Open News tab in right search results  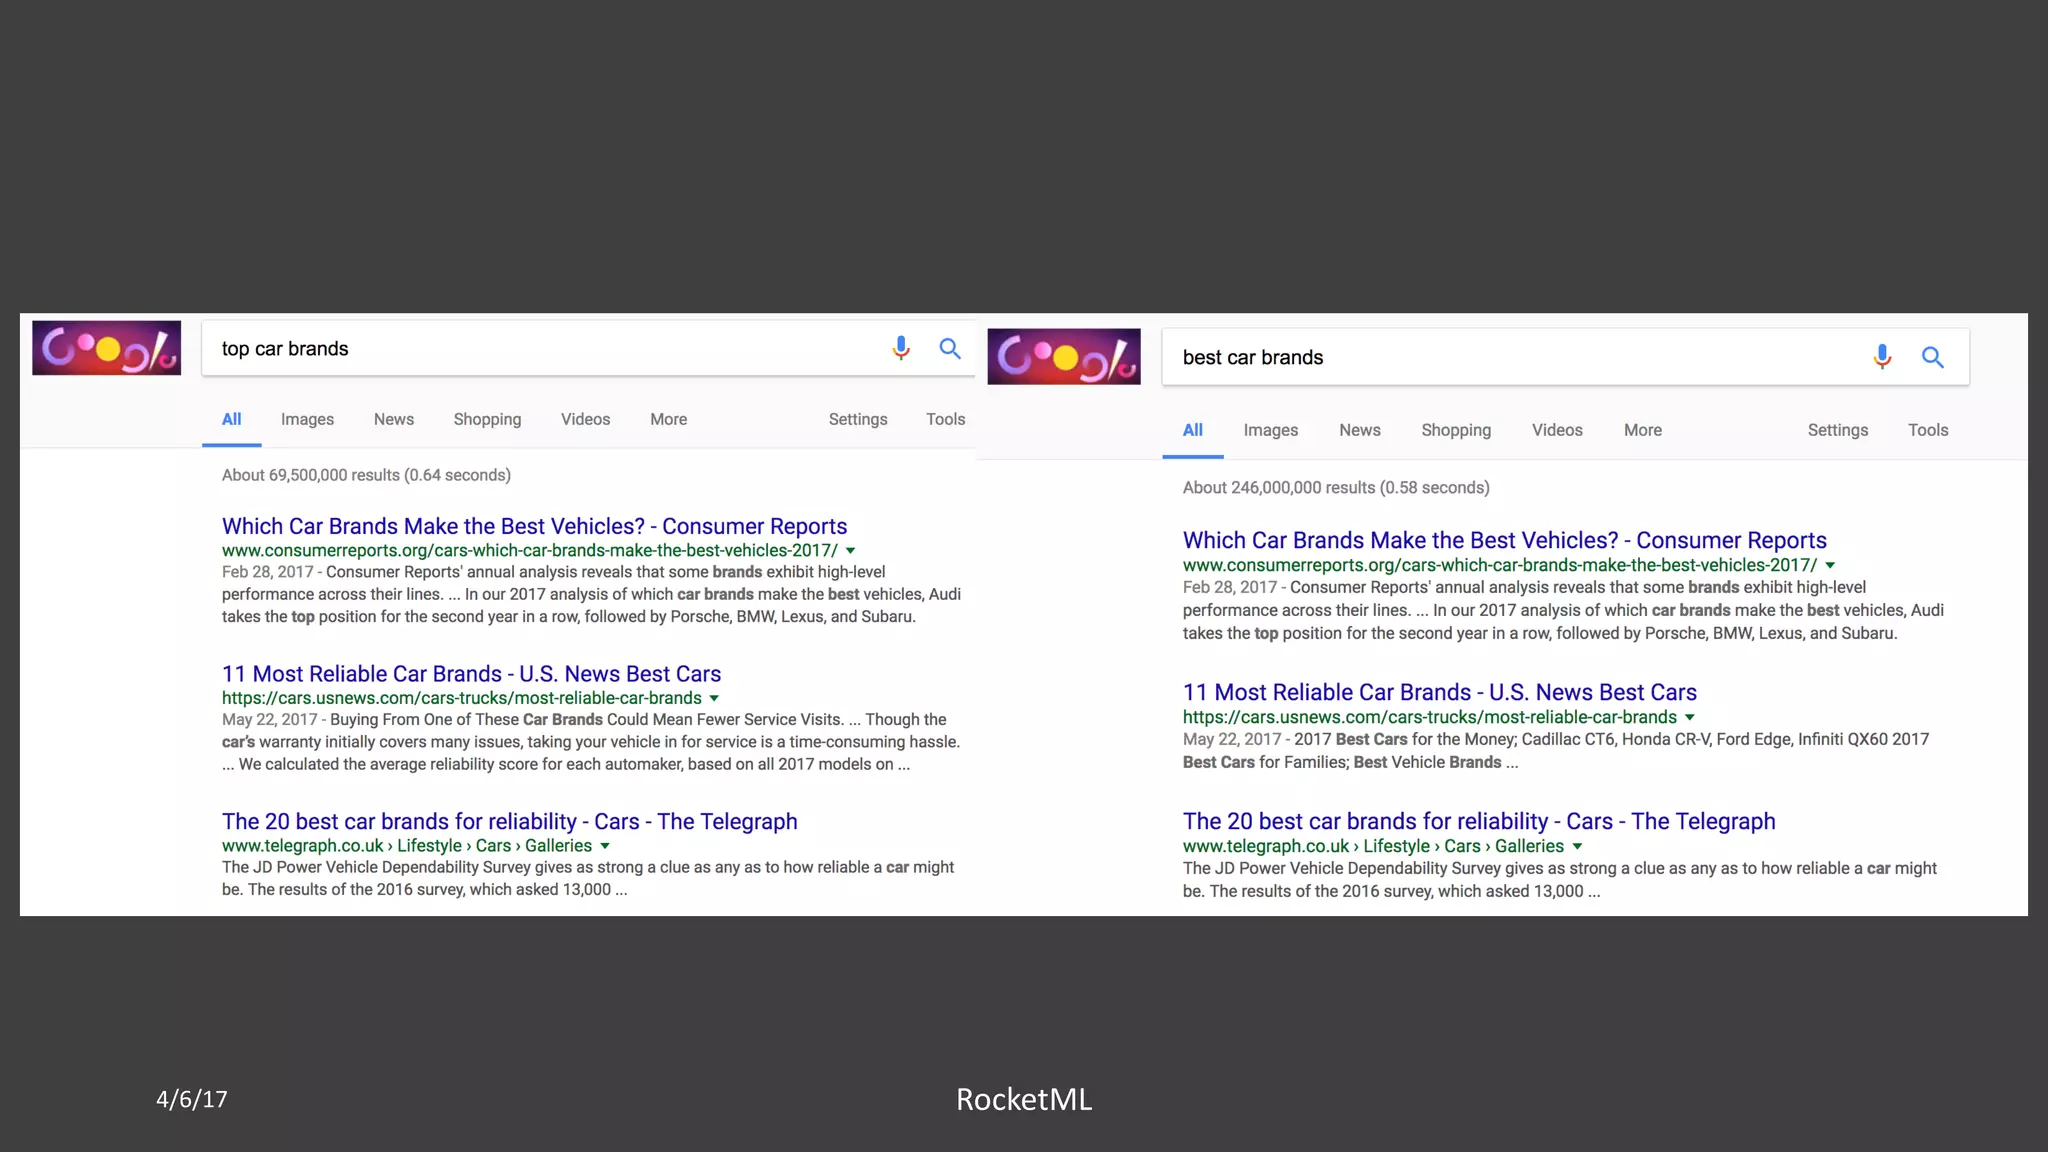click(x=1360, y=430)
